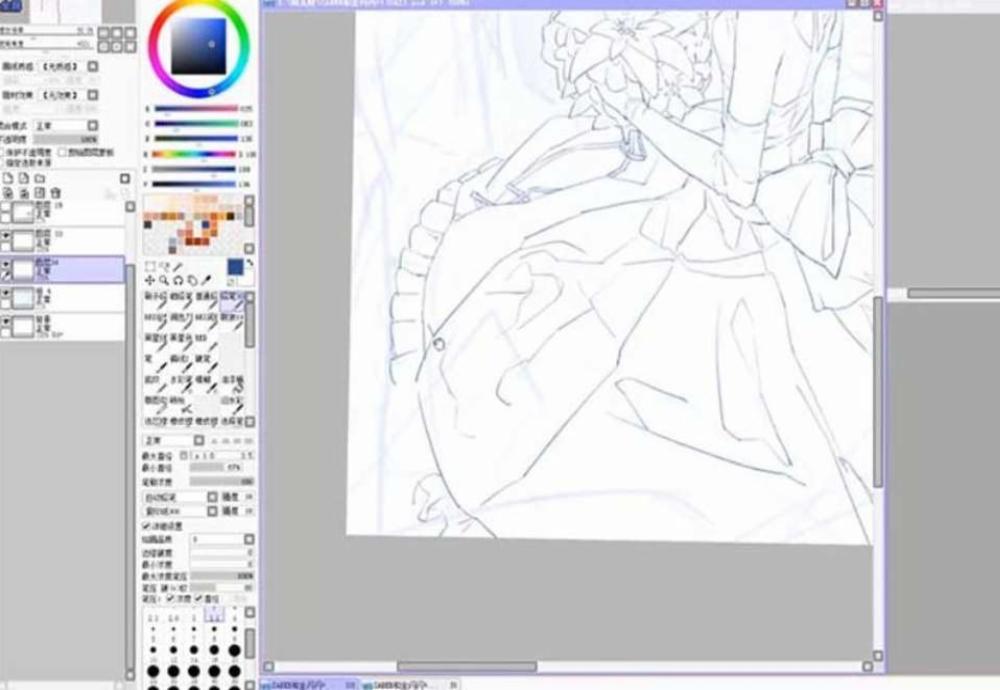Screen dimensions: 1000x690
Task: Select the Lasso selection tool
Action: point(193,281)
